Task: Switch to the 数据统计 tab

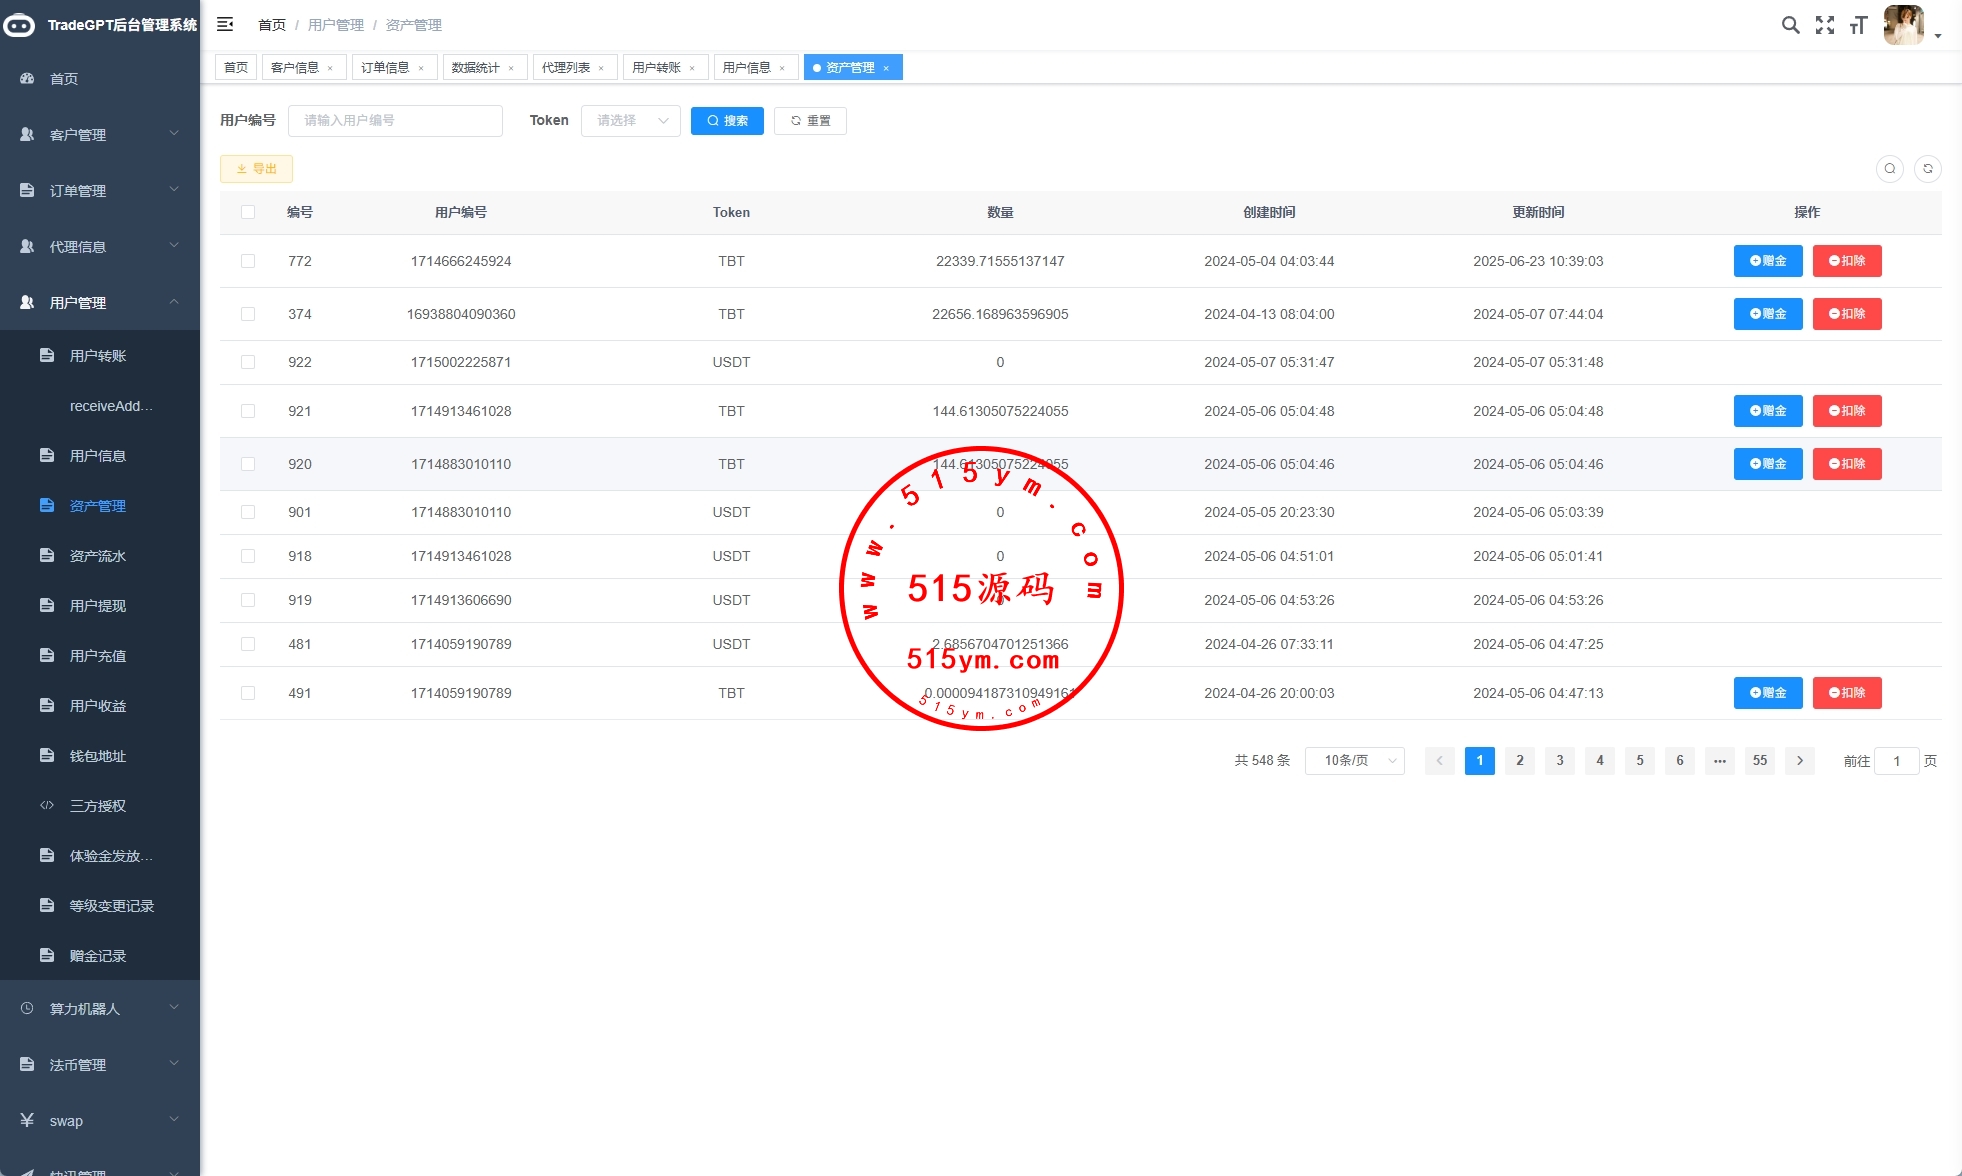Action: pos(475,68)
